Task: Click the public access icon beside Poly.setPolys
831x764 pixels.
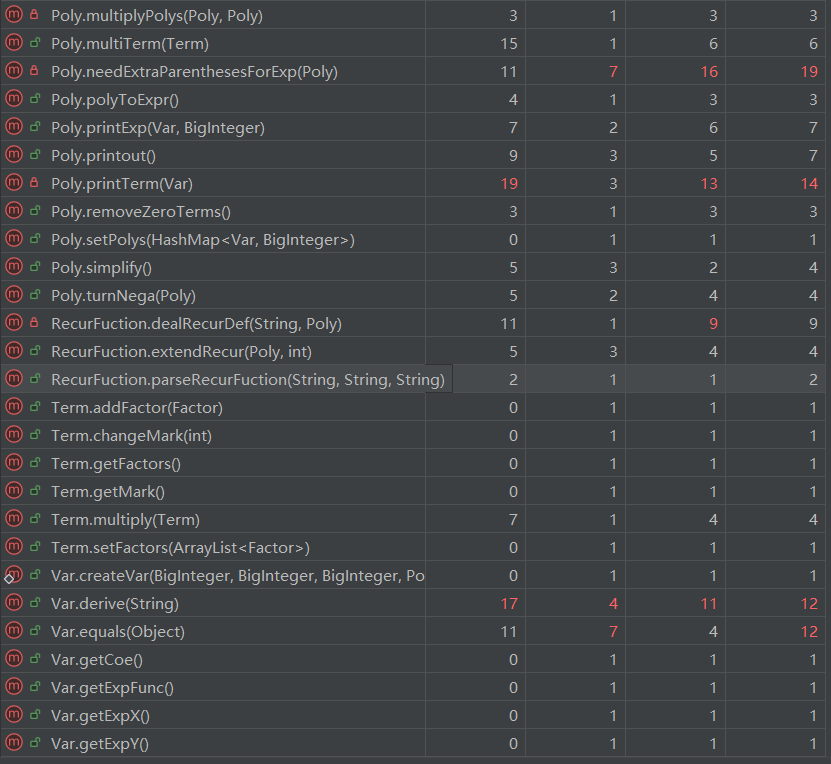Action: coord(35,239)
